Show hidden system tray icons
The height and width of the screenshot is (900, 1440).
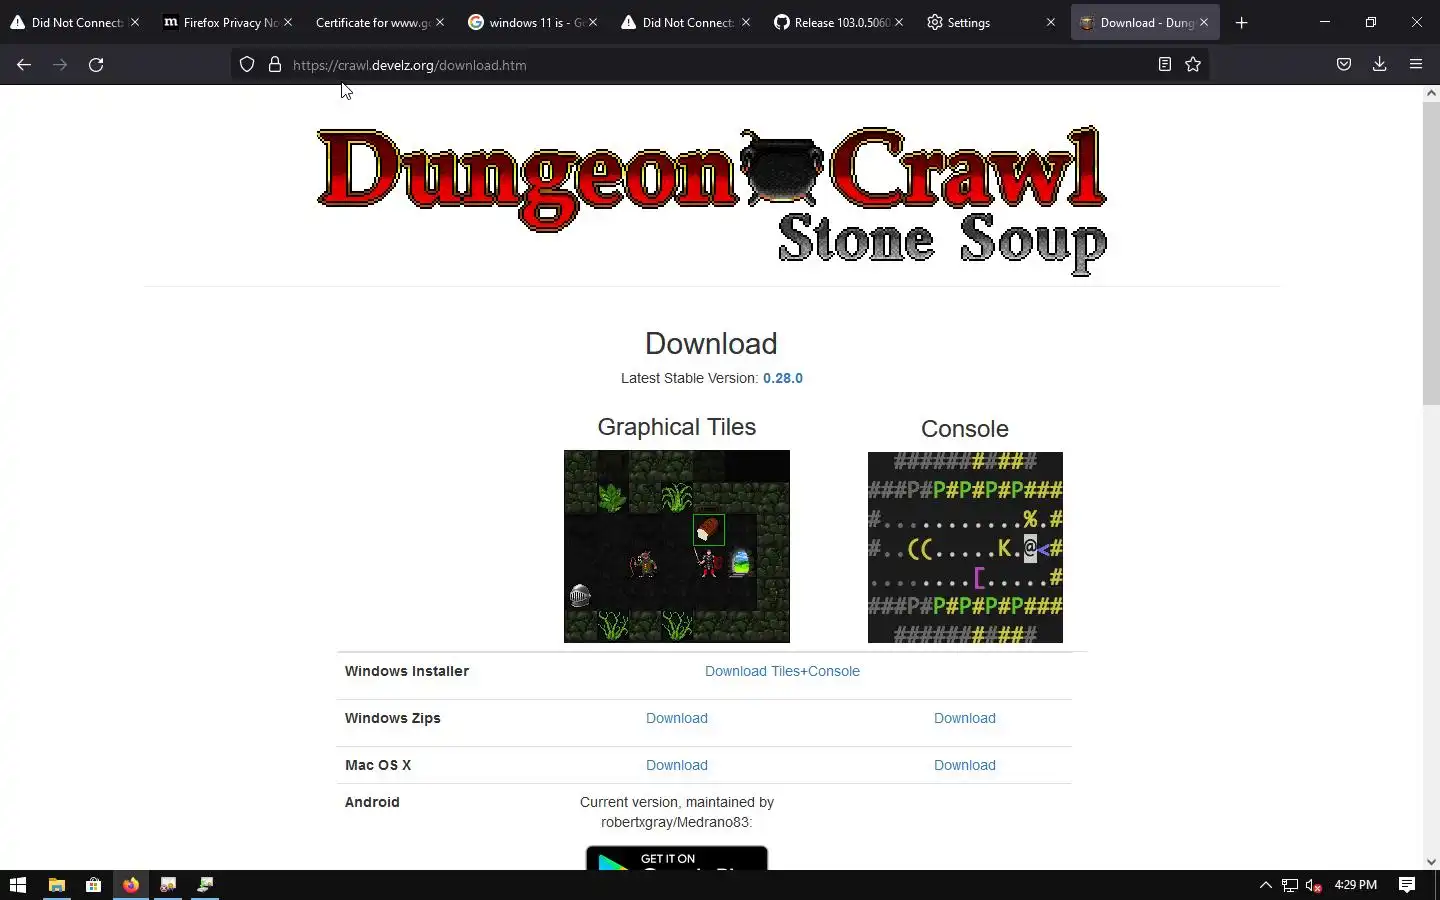[1265, 885]
